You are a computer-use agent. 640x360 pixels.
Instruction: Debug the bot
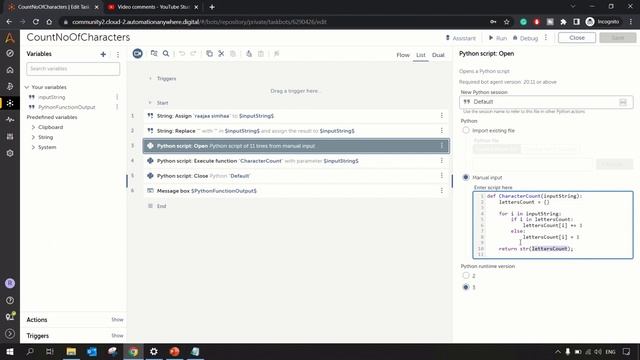(525, 38)
